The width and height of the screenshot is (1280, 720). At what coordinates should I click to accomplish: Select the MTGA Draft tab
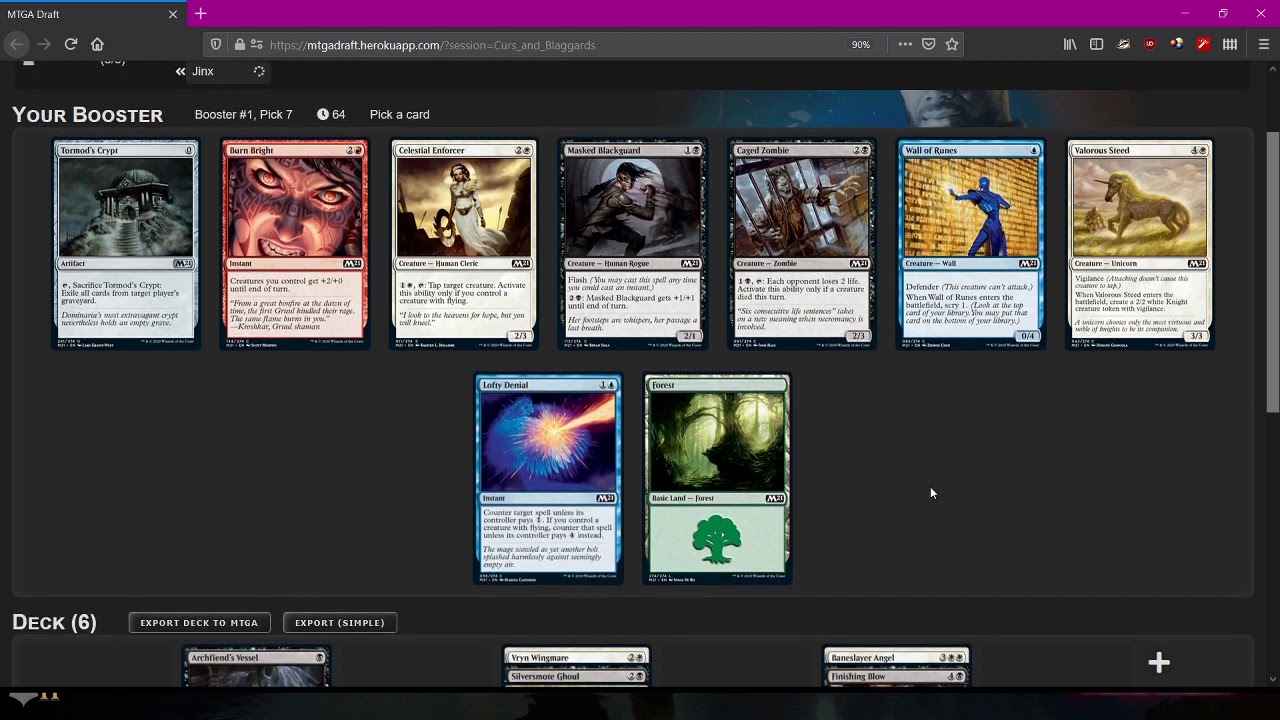92,14
